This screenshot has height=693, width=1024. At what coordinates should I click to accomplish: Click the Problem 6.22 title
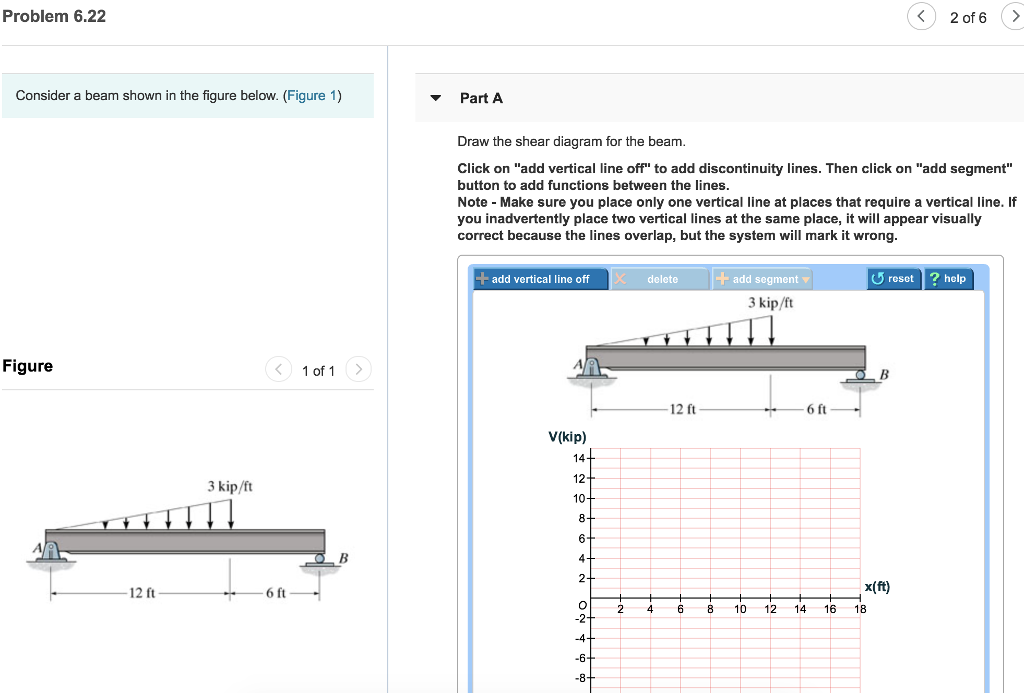tap(54, 16)
